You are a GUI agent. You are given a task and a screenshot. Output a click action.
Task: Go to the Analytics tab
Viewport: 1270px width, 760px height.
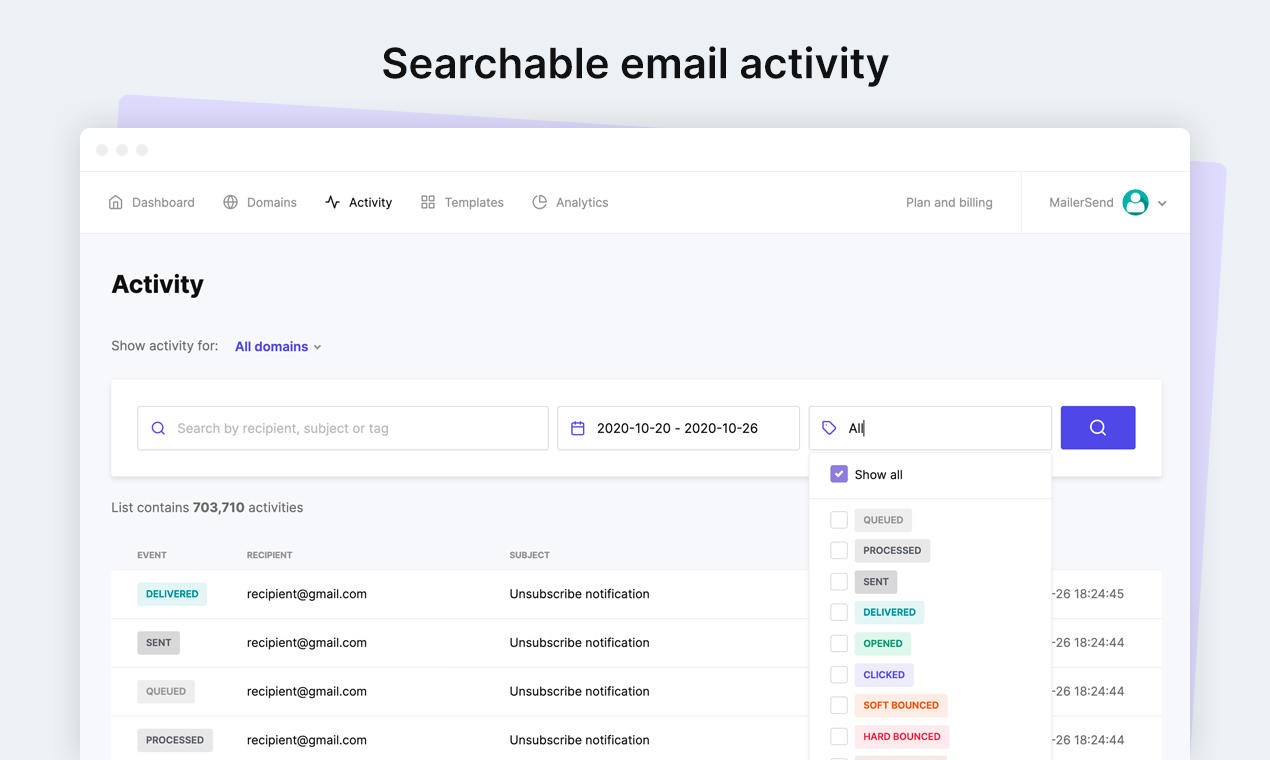point(581,202)
